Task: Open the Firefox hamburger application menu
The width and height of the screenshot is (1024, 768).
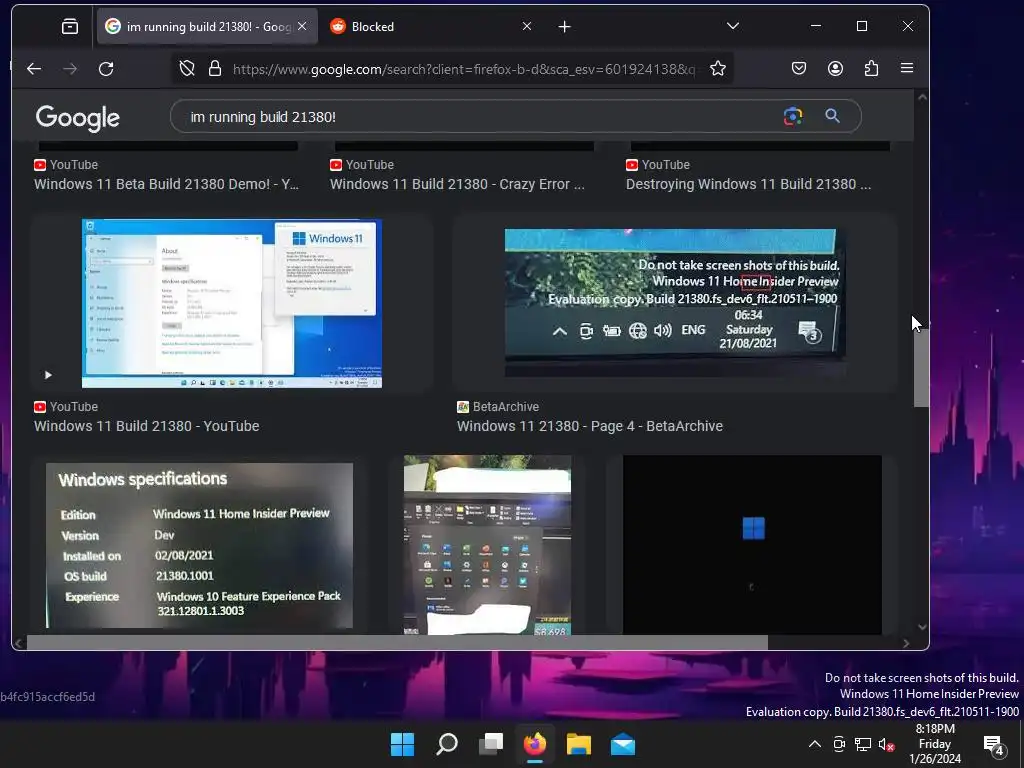Action: tap(906, 68)
